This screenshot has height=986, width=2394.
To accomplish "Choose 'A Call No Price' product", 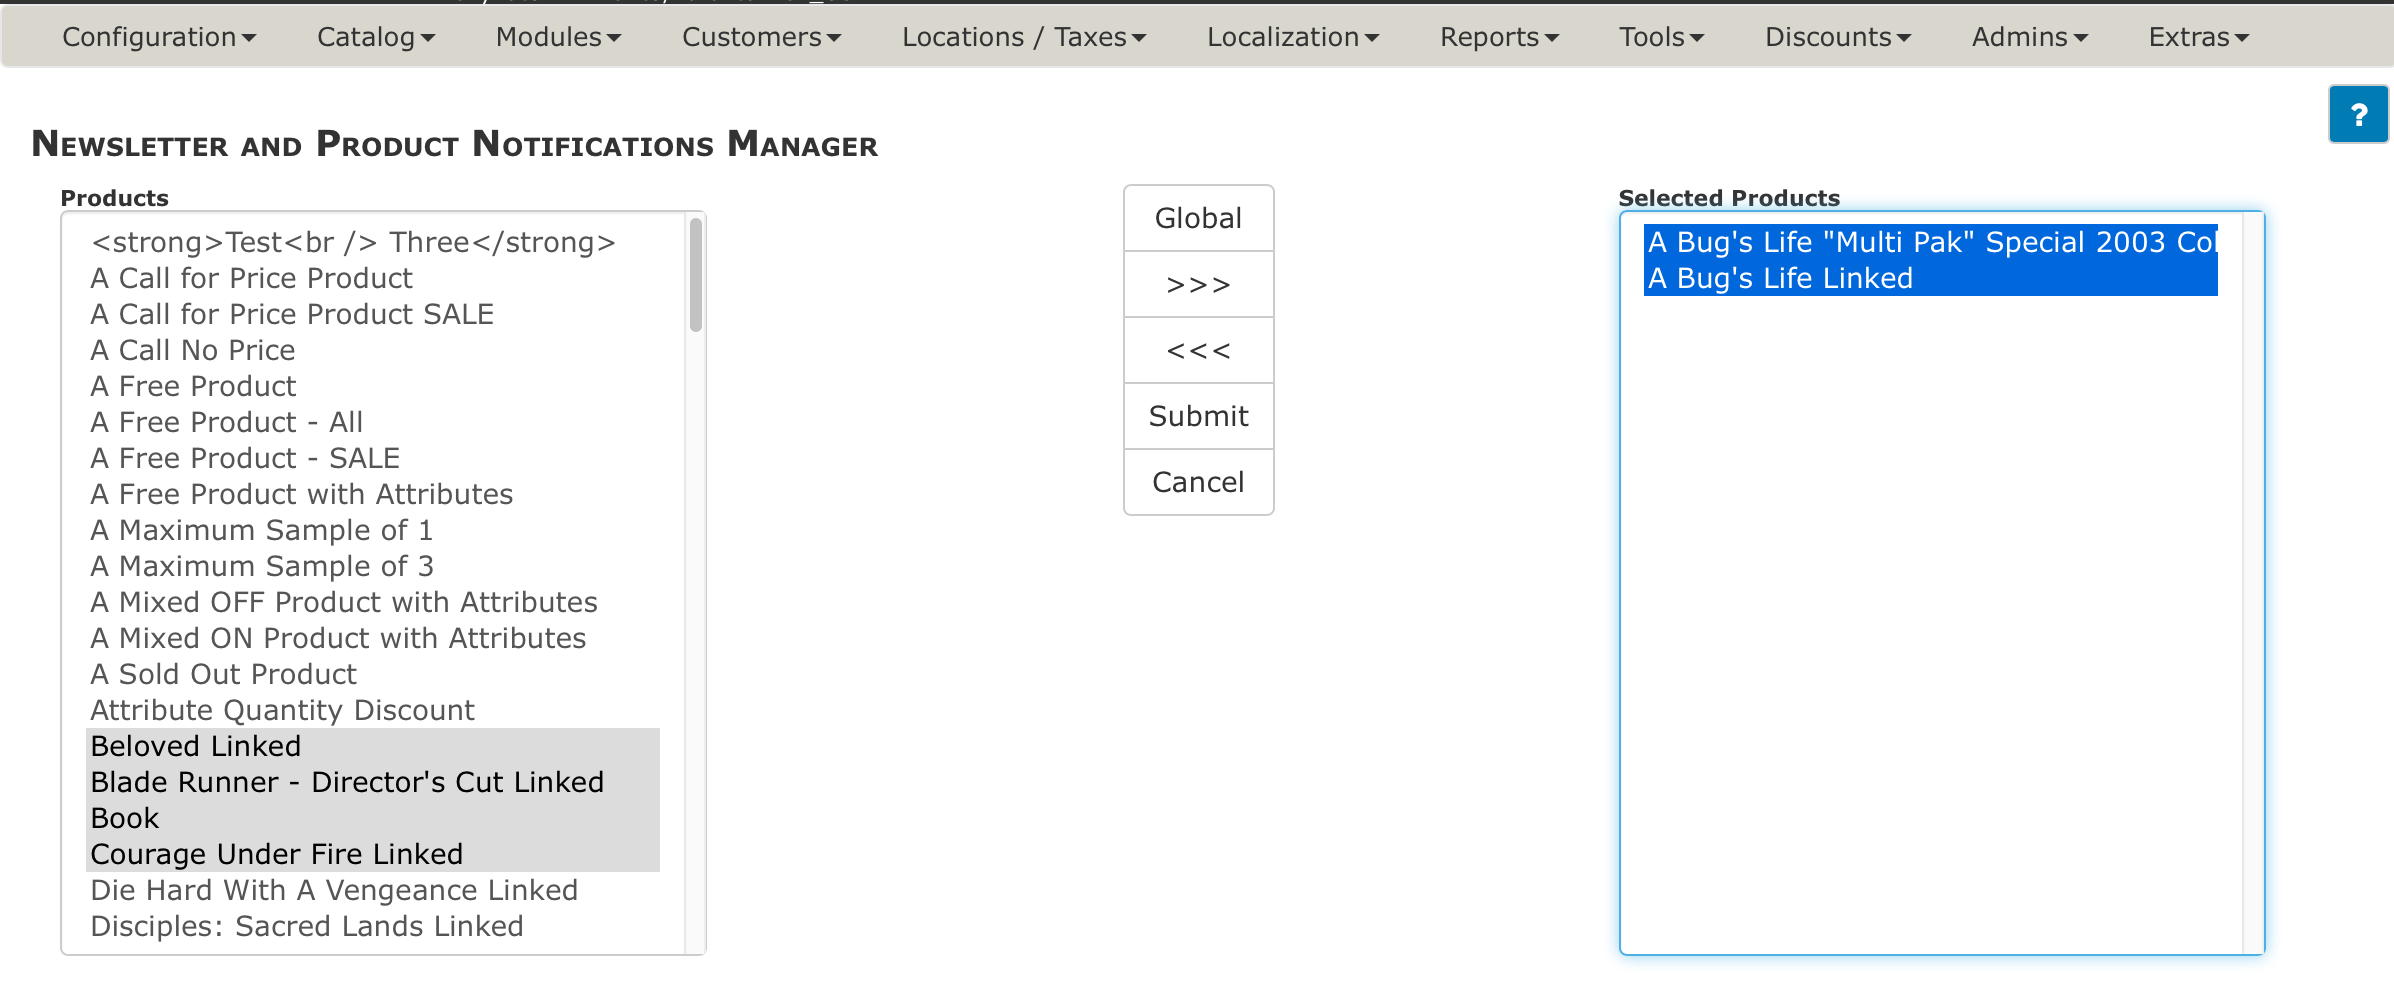I will [374, 350].
